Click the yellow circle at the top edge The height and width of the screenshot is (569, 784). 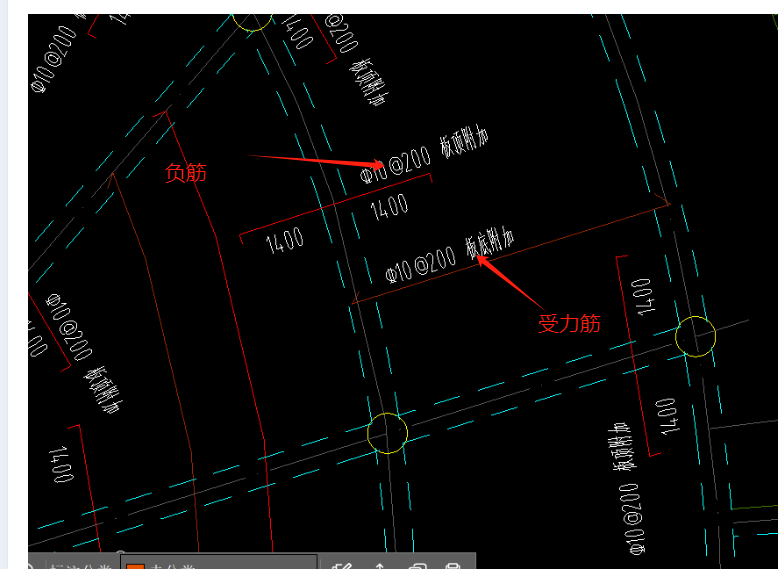coord(252,22)
